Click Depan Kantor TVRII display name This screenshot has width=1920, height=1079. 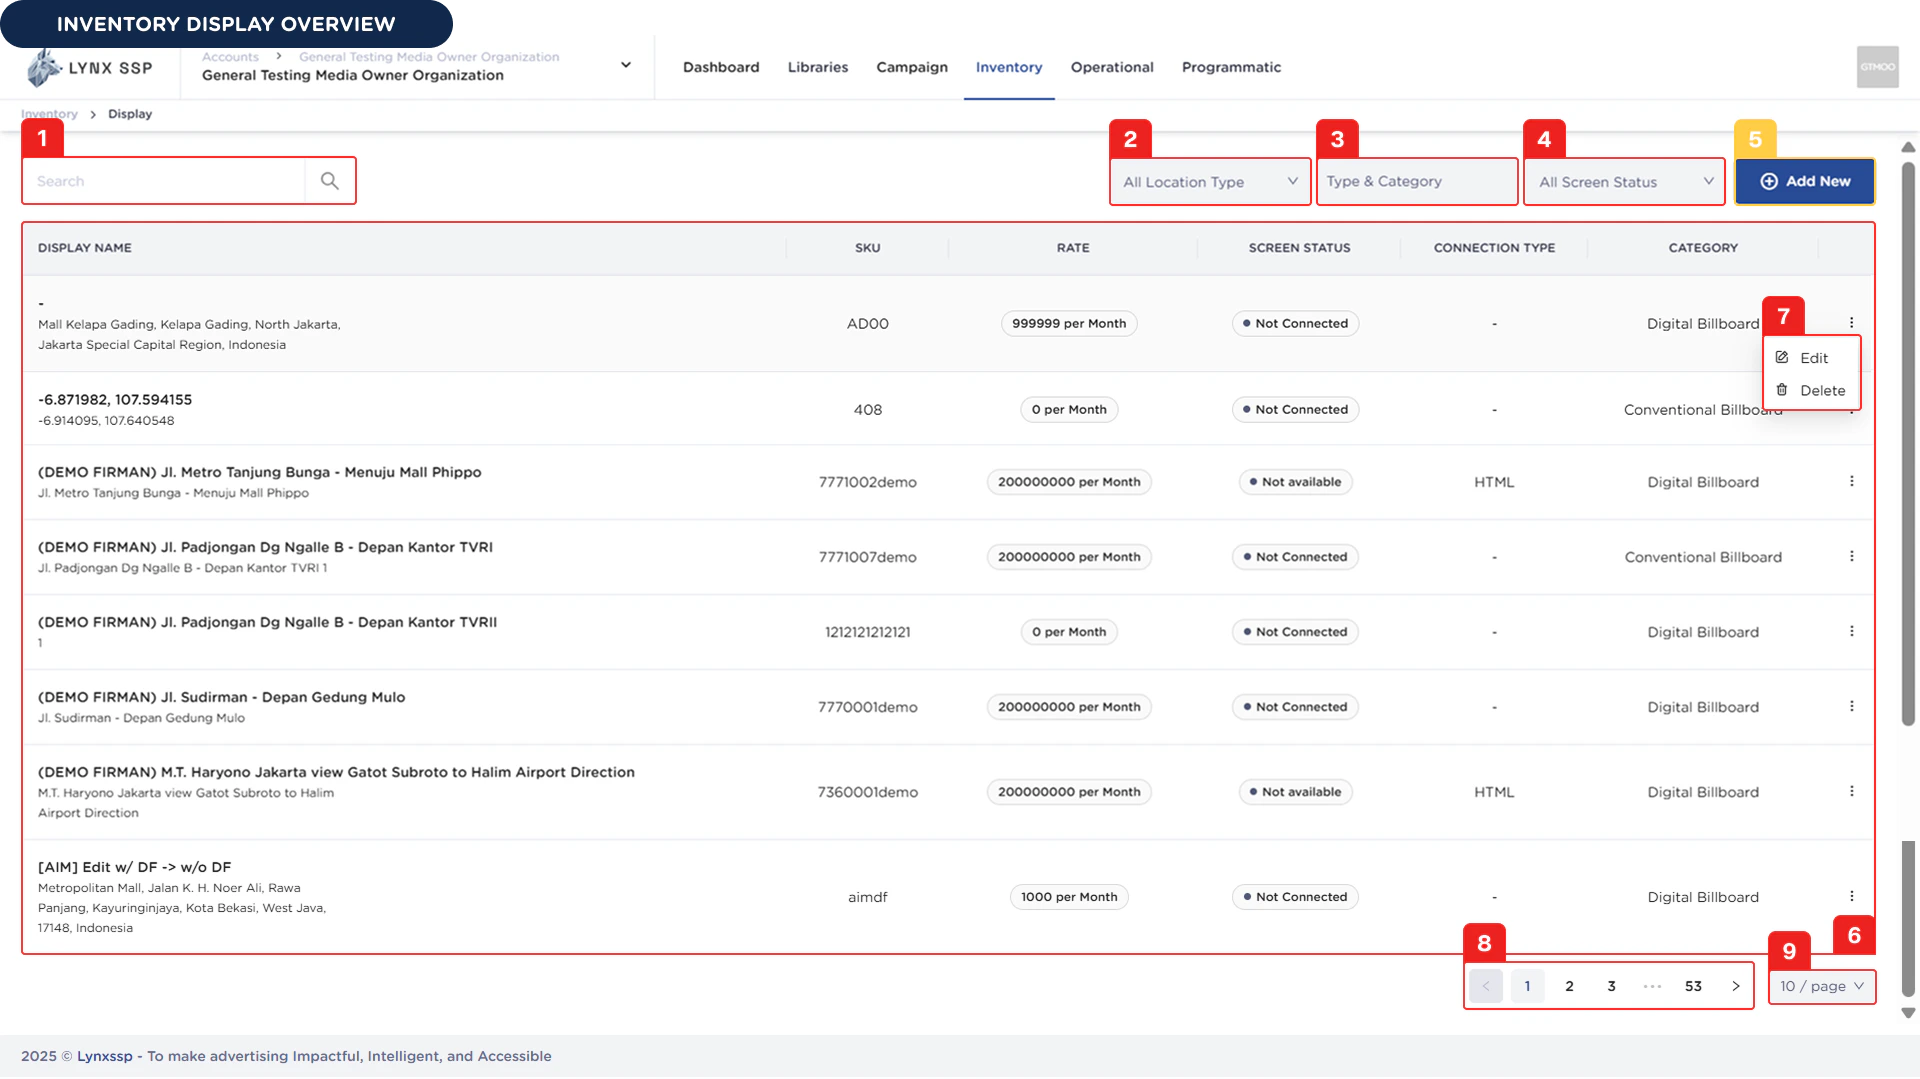[267, 622]
